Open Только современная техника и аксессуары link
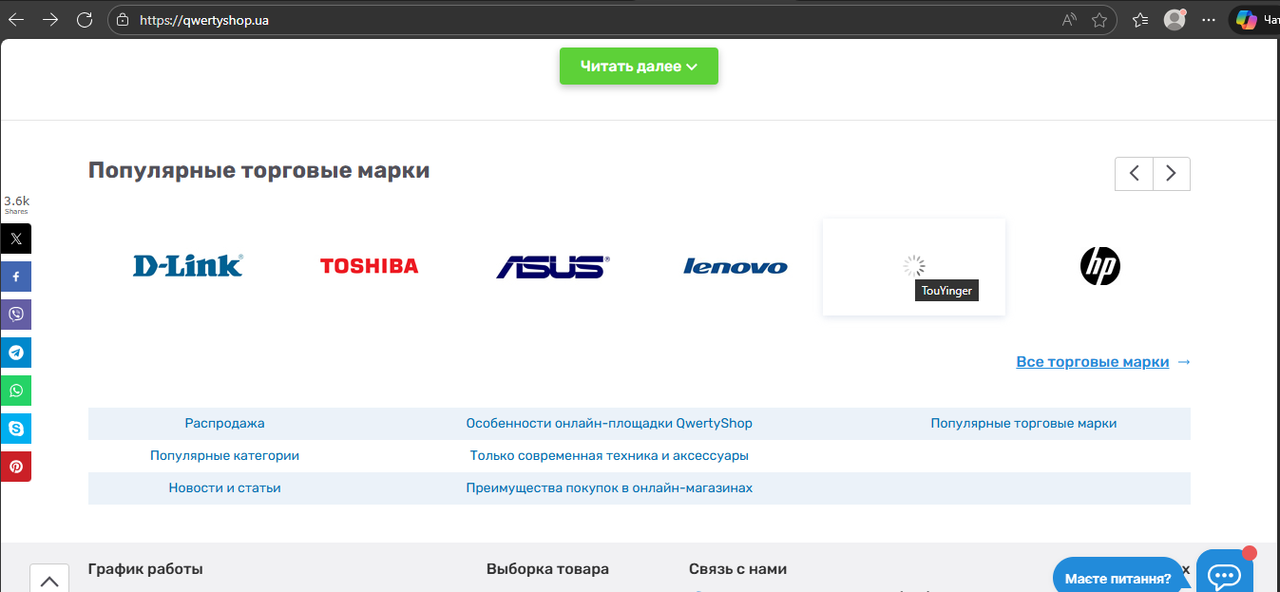Screen dimensions: 1280x592 point(609,455)
